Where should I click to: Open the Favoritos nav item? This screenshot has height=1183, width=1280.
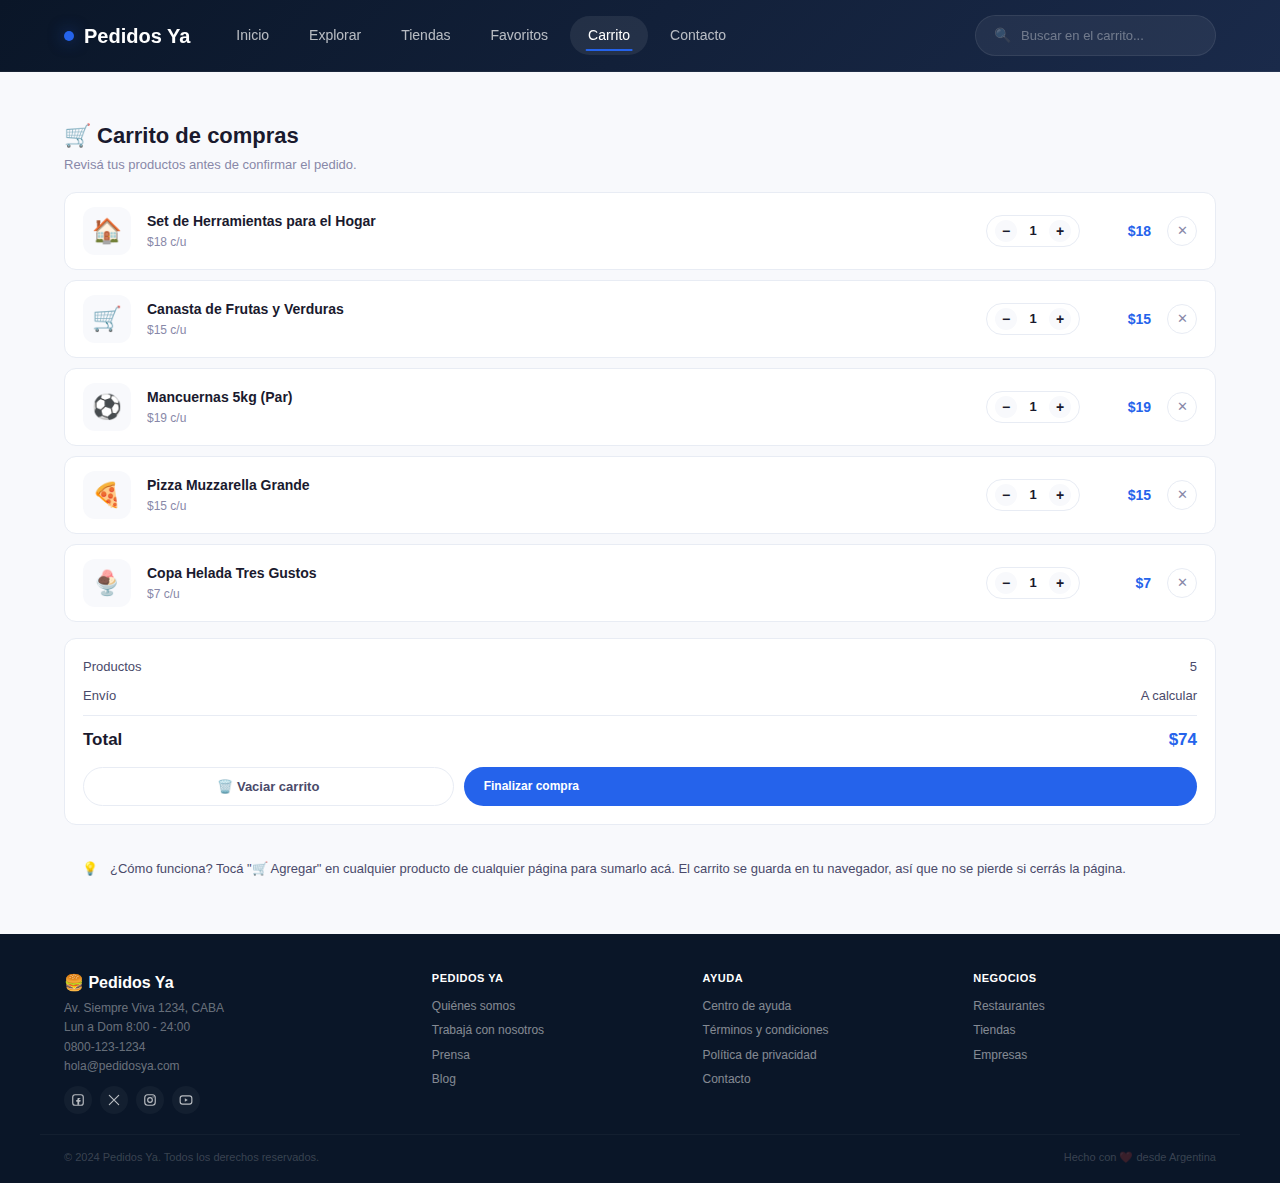tap(519, 35)
